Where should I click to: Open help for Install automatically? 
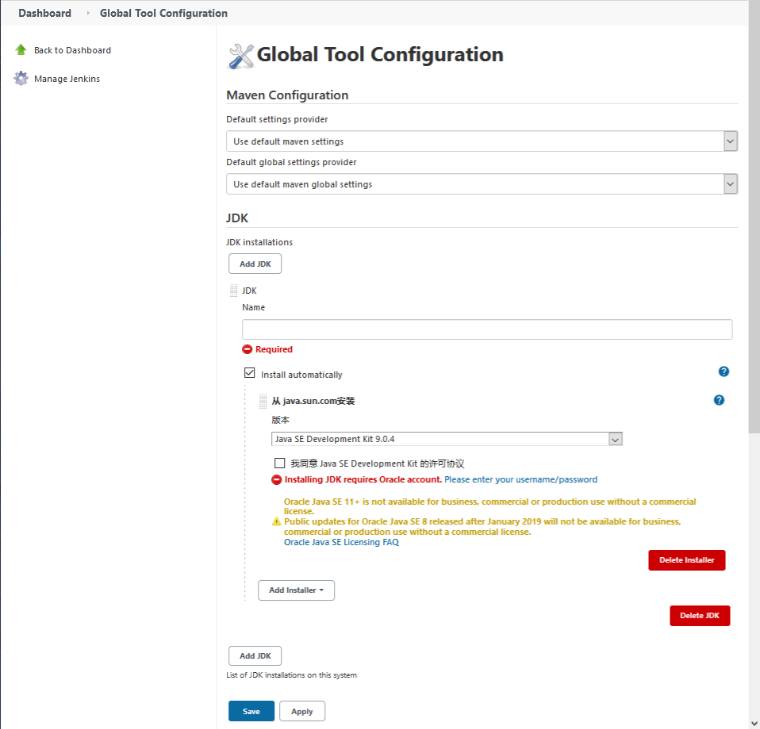point(724,372)
